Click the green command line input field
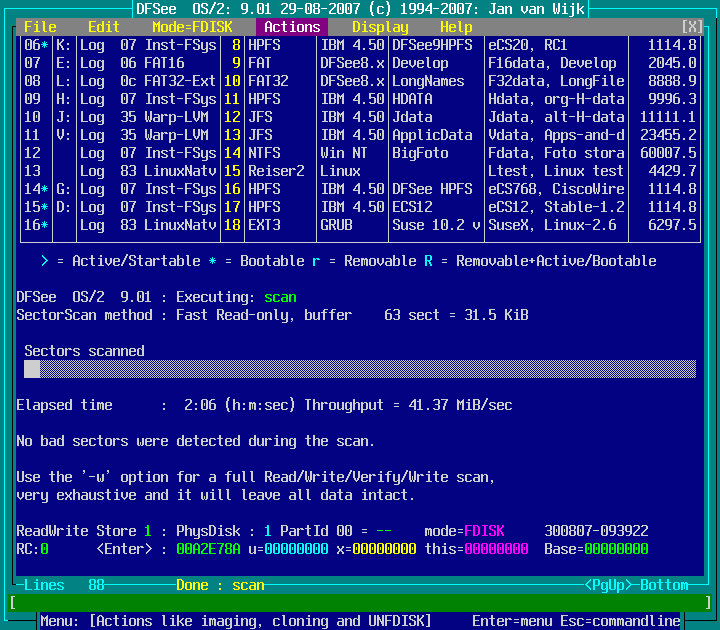This screenshot has width=720, height=630. tap(360, 603)
